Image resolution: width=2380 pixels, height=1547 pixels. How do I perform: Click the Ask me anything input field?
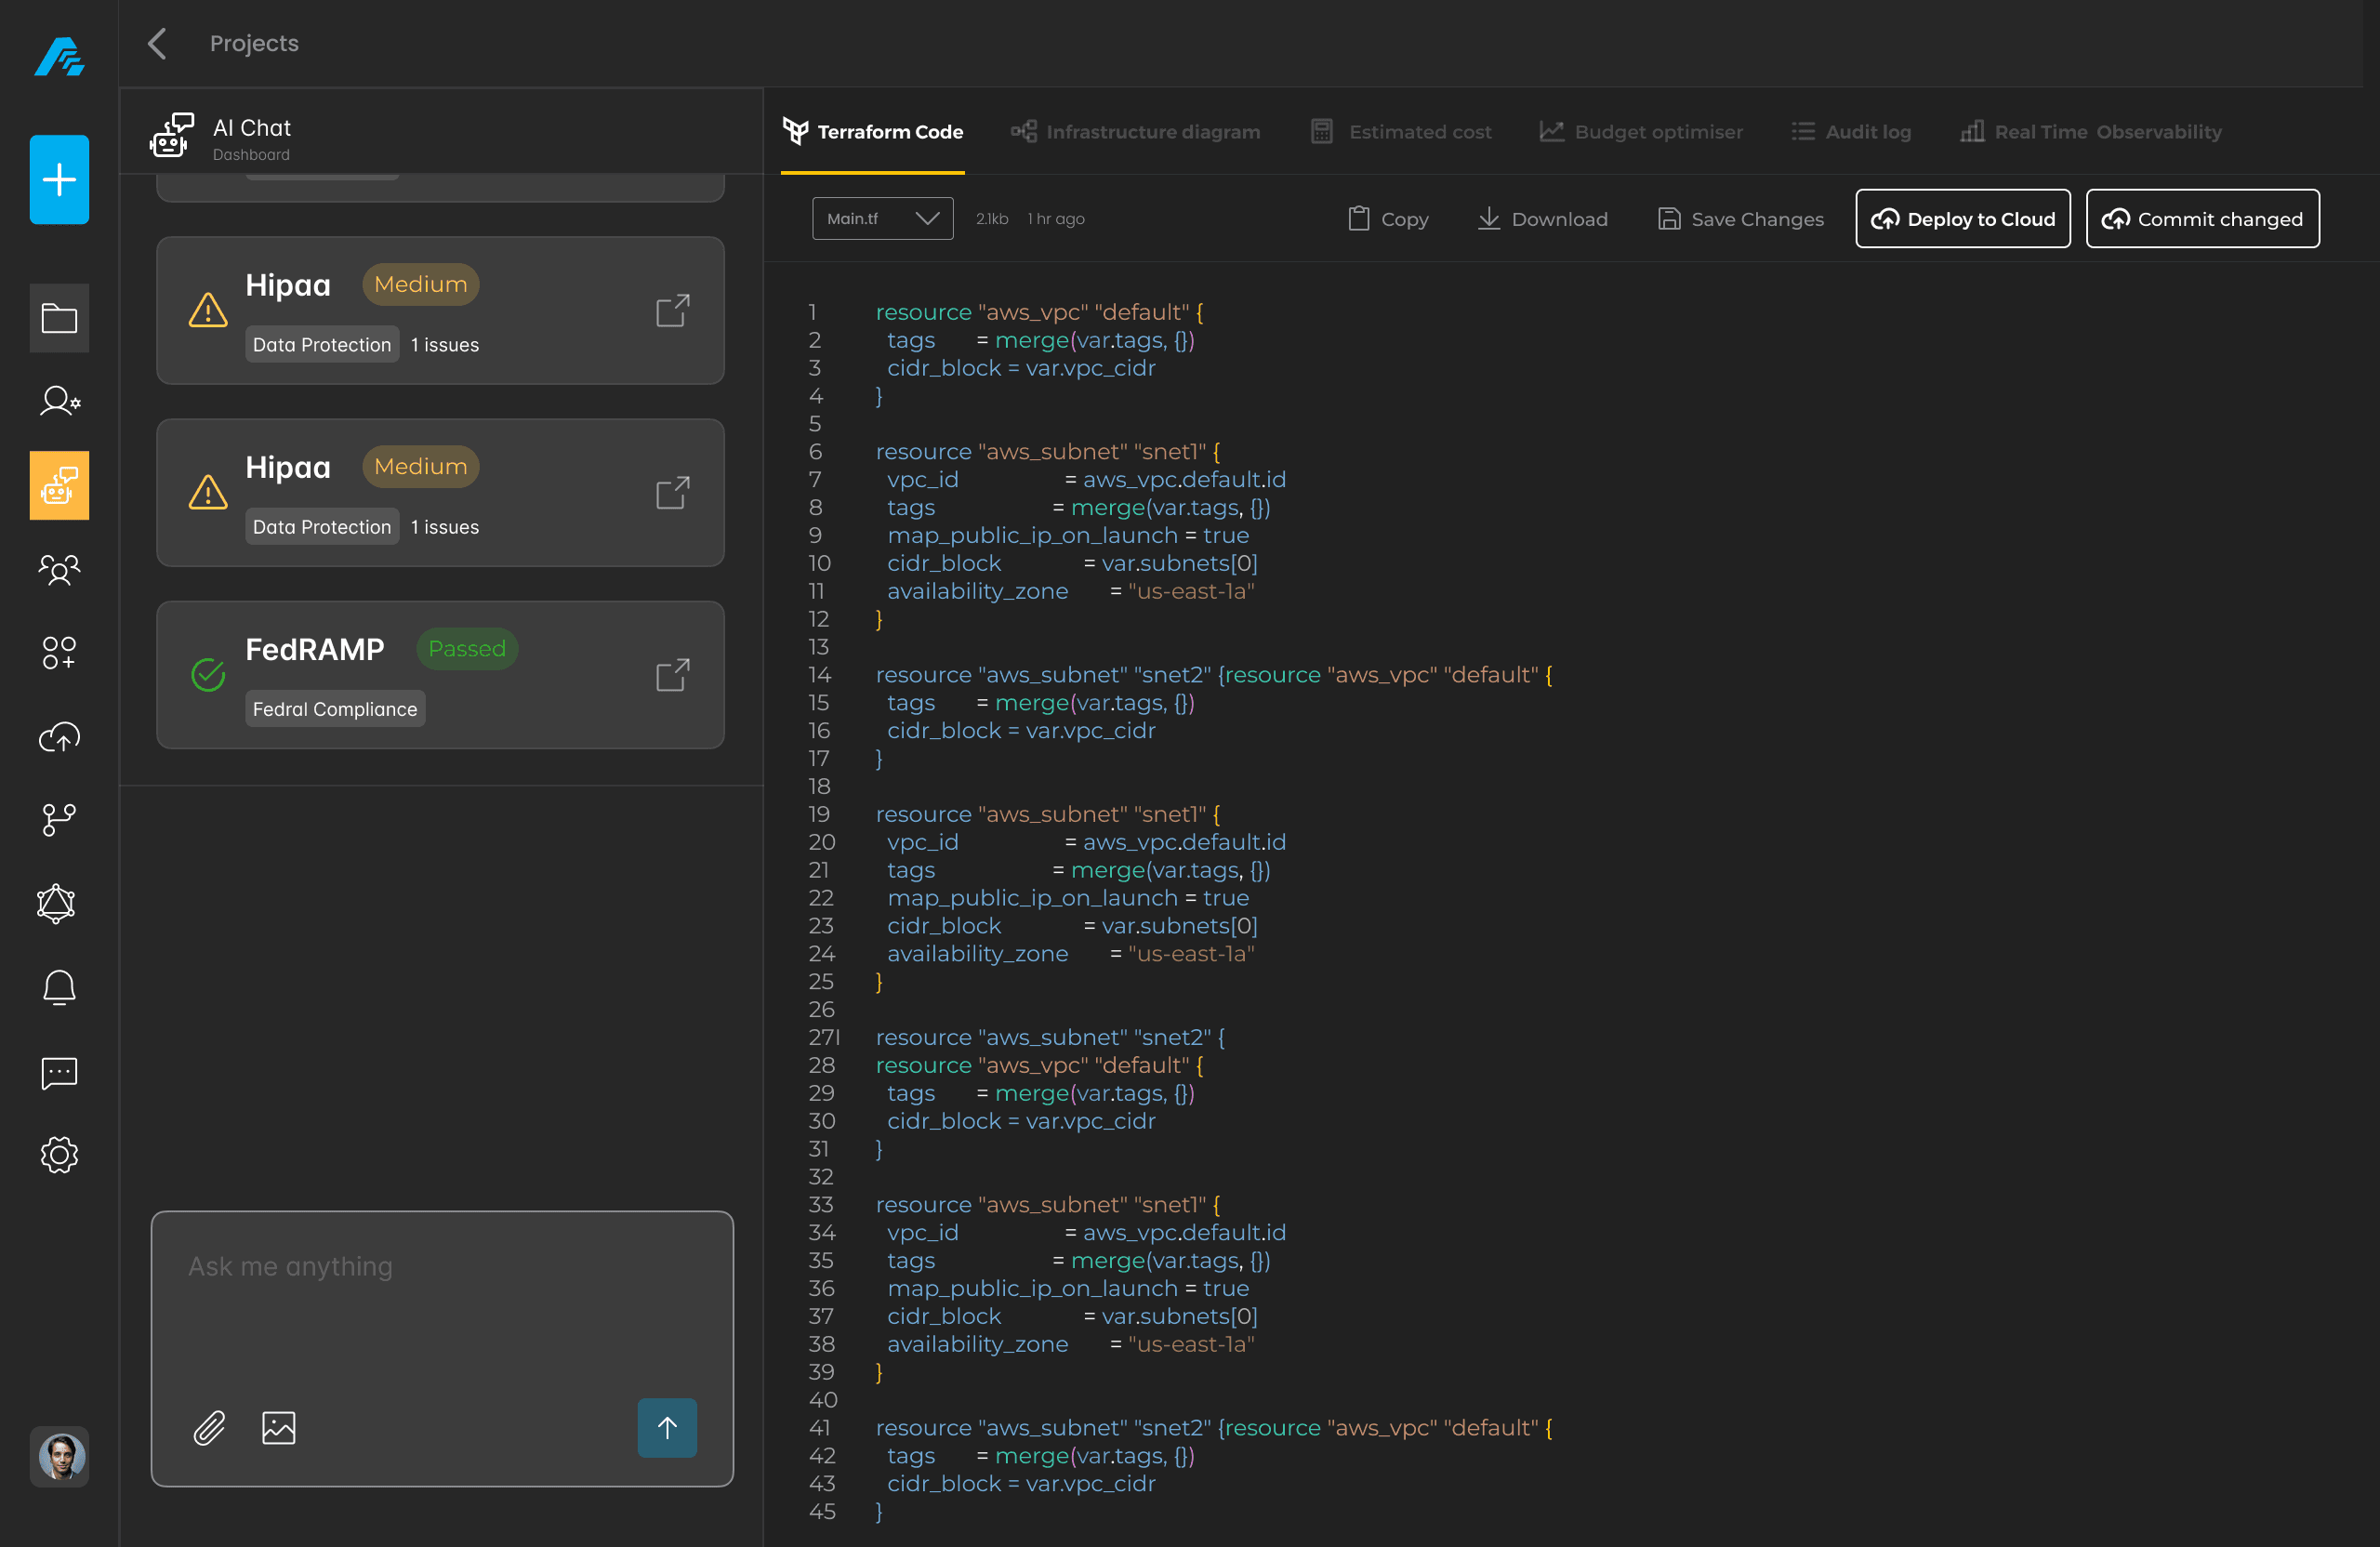[x=441, y=1300]
